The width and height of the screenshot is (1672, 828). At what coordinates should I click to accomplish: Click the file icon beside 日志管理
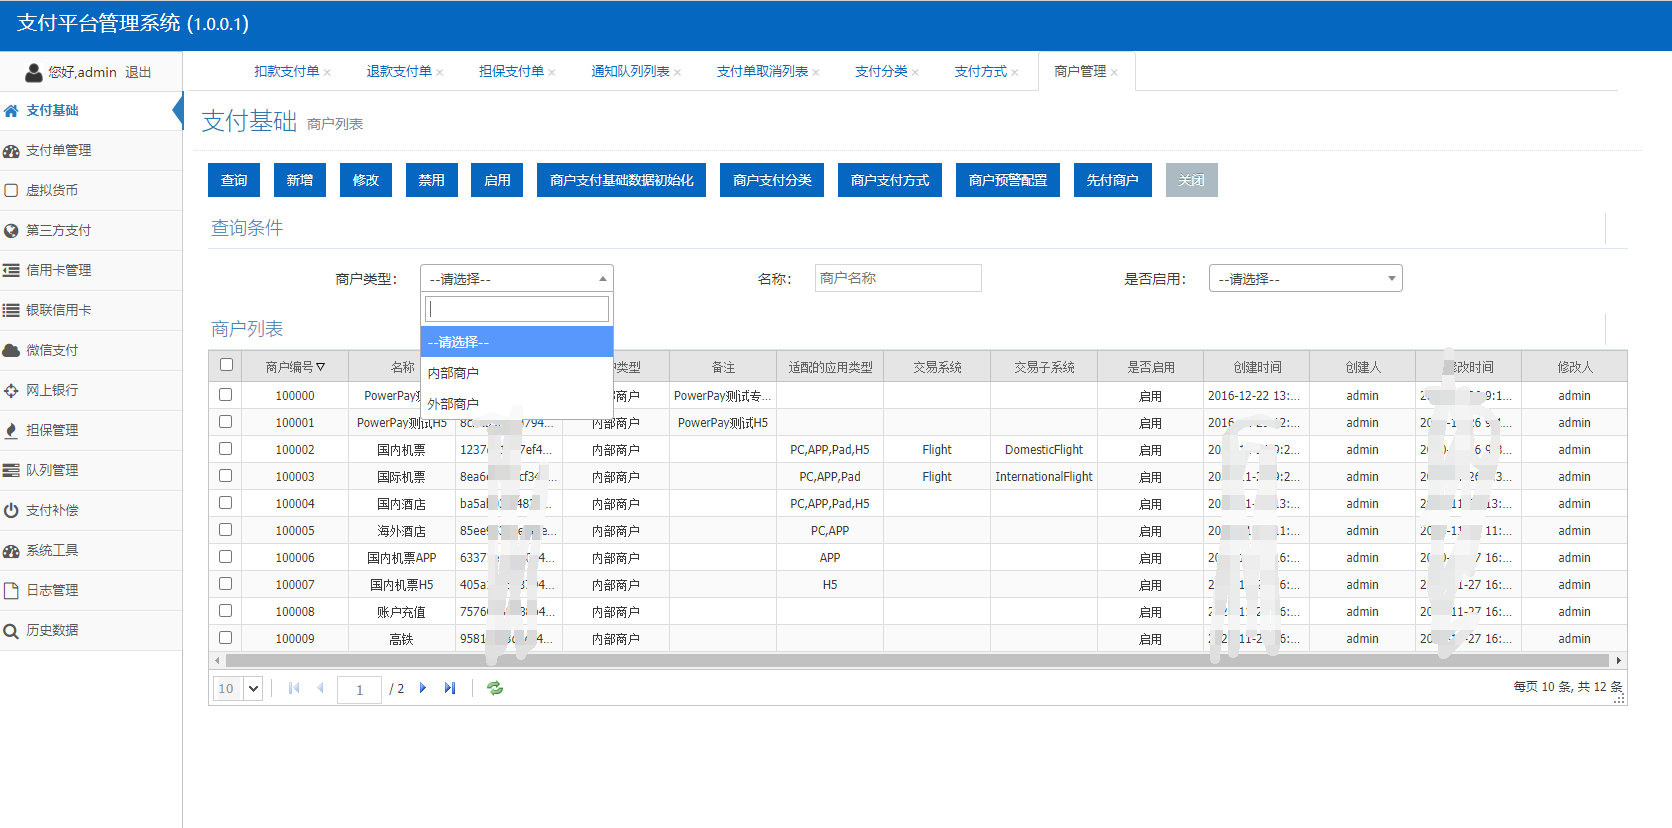click(11, 591)
